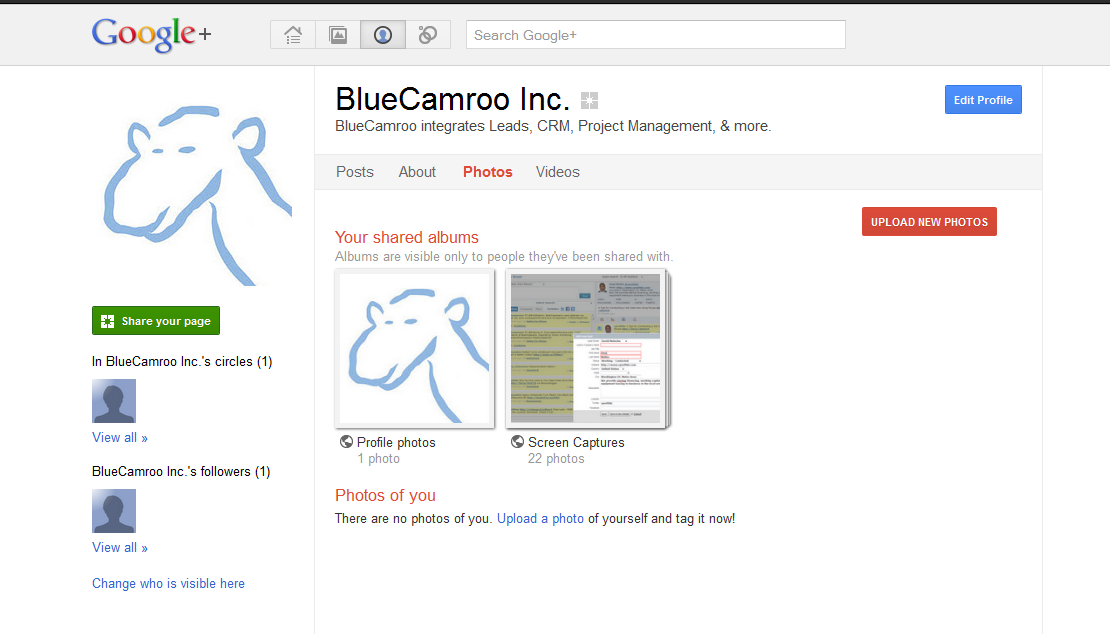Click View all under circles

(120, 437)
